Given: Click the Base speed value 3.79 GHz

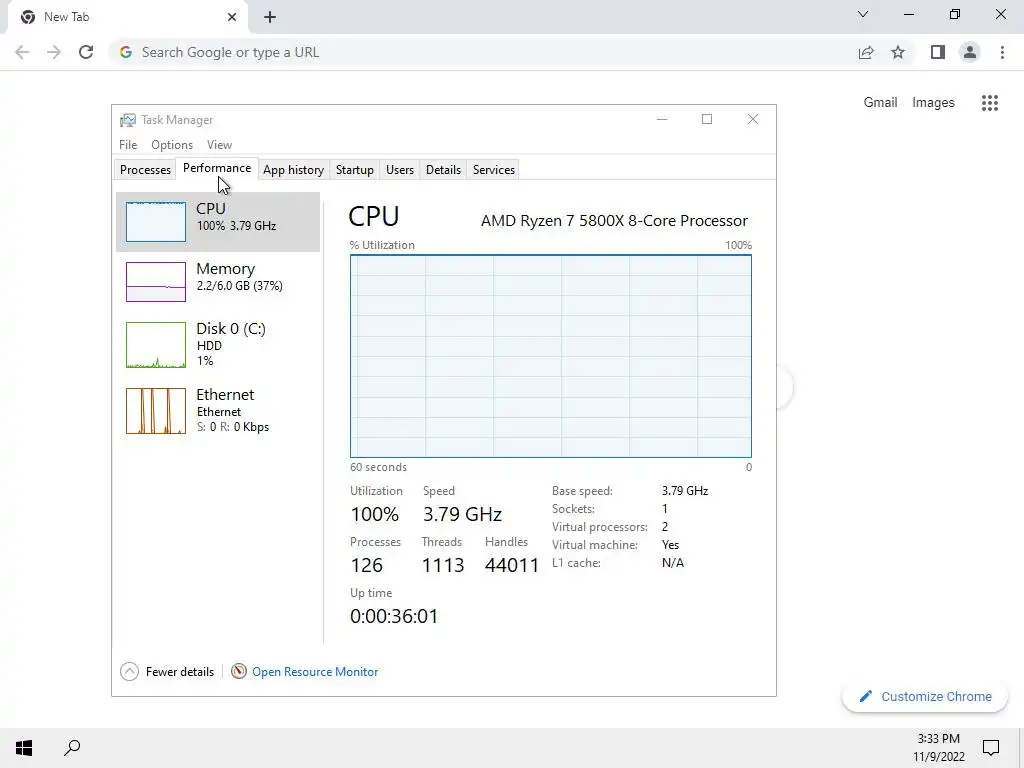Looking at the screenshot, I should (x=684, y=490).
